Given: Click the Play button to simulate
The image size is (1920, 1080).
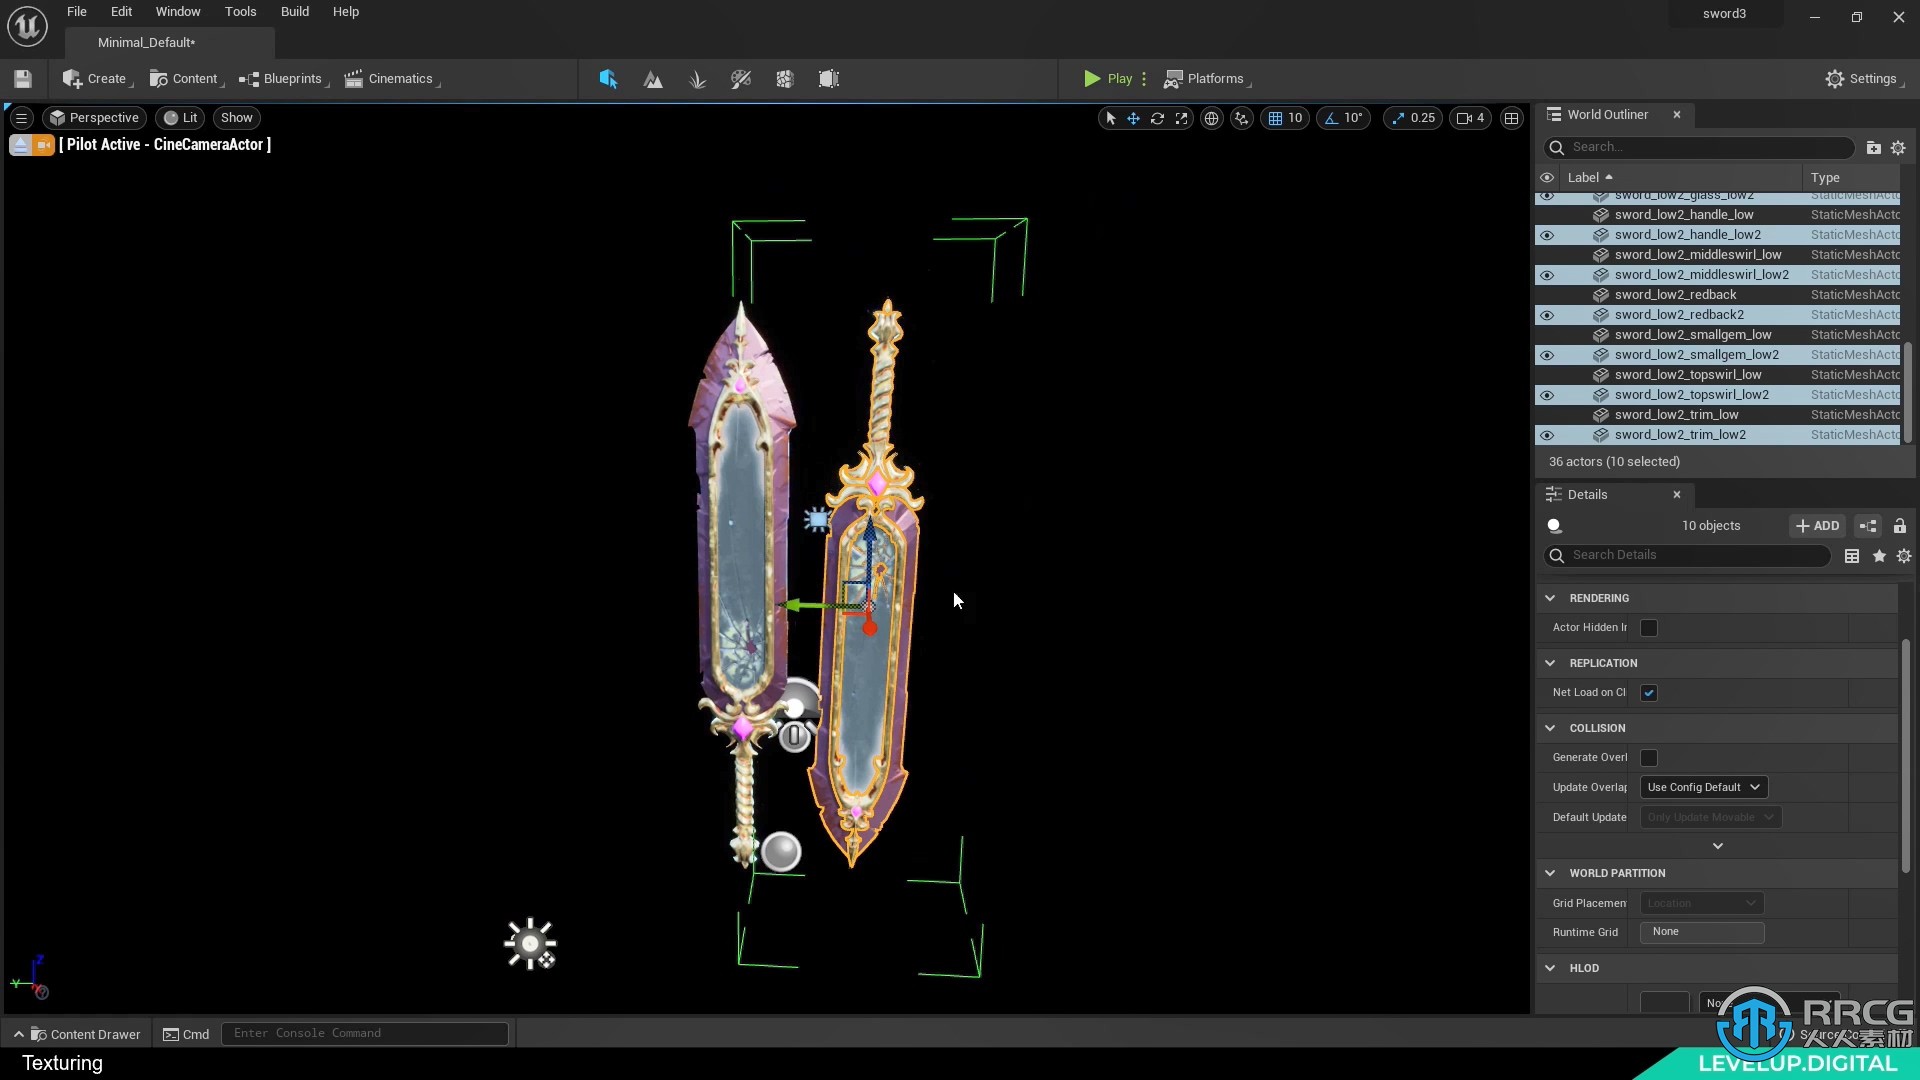Looking at the screenshot, I should point(1106,78).
